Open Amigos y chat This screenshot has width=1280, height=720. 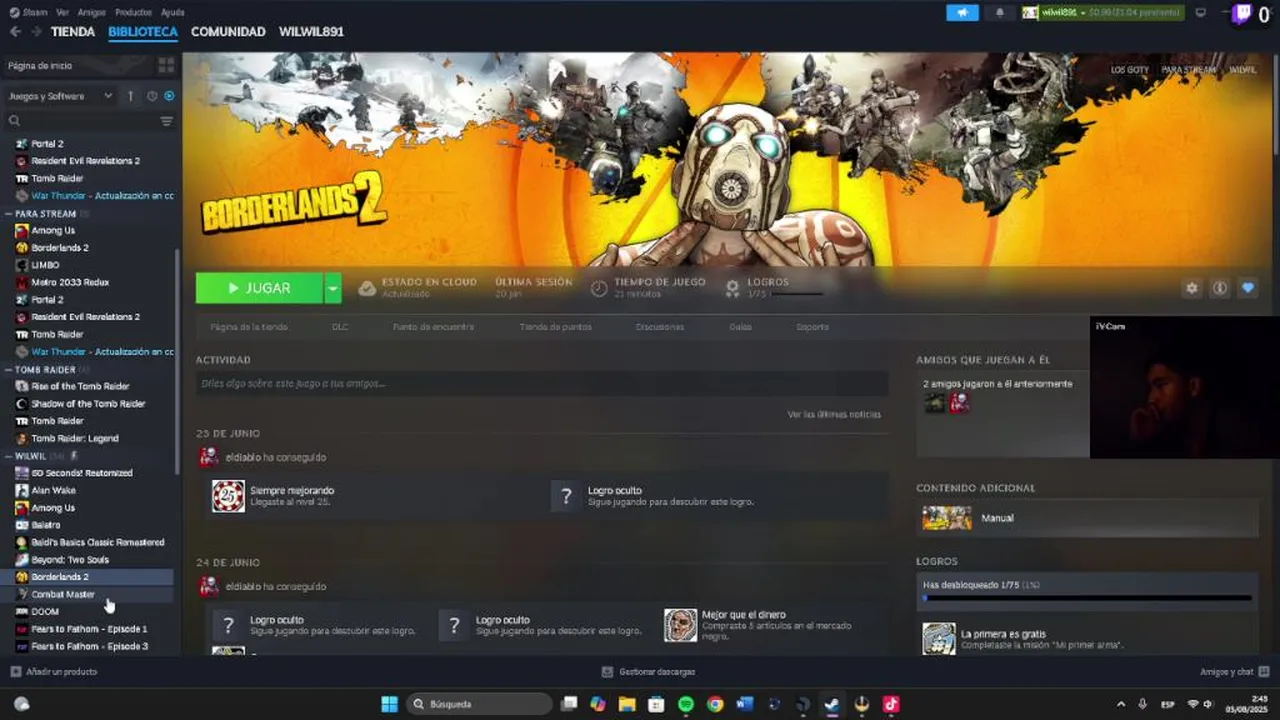point(1234,672)
